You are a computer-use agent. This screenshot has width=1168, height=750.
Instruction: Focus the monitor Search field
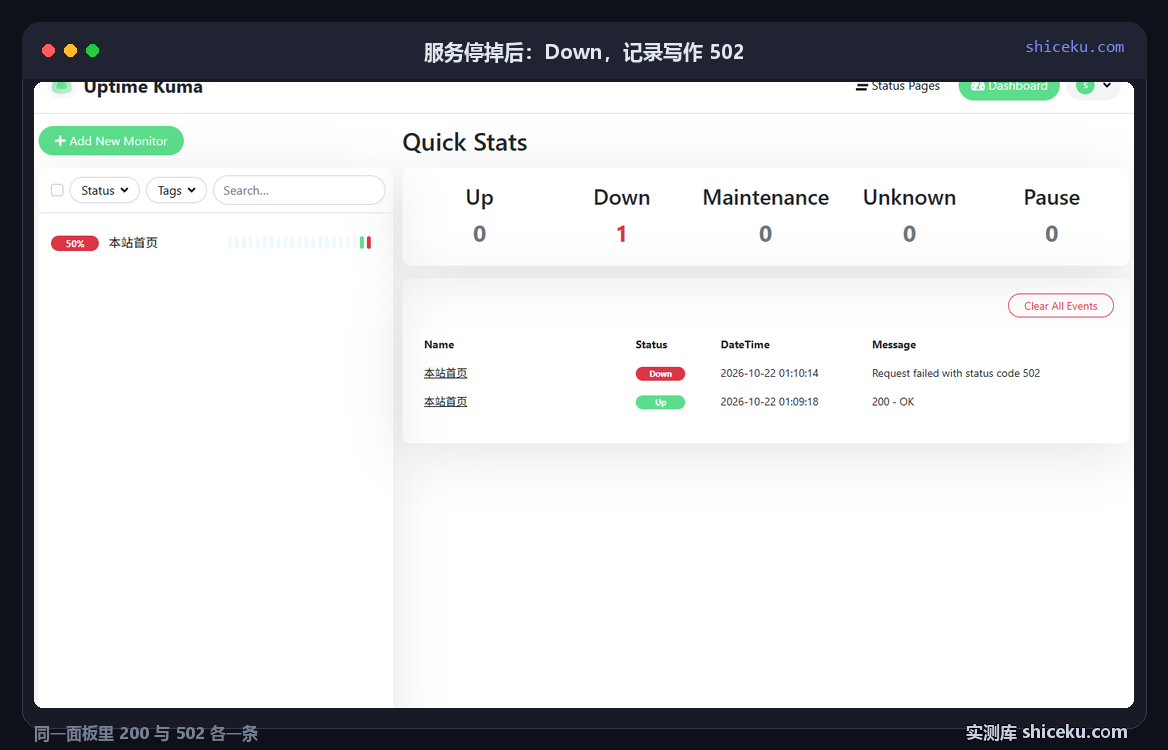coord(299,190)
